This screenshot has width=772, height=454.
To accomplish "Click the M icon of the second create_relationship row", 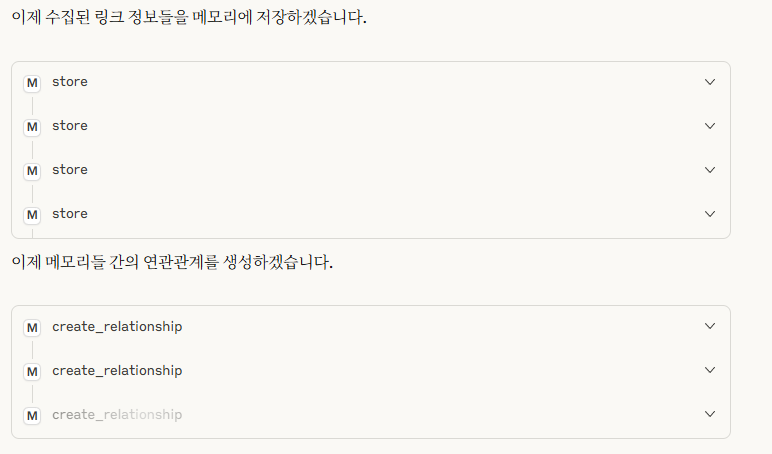I will tap(32, 372).
